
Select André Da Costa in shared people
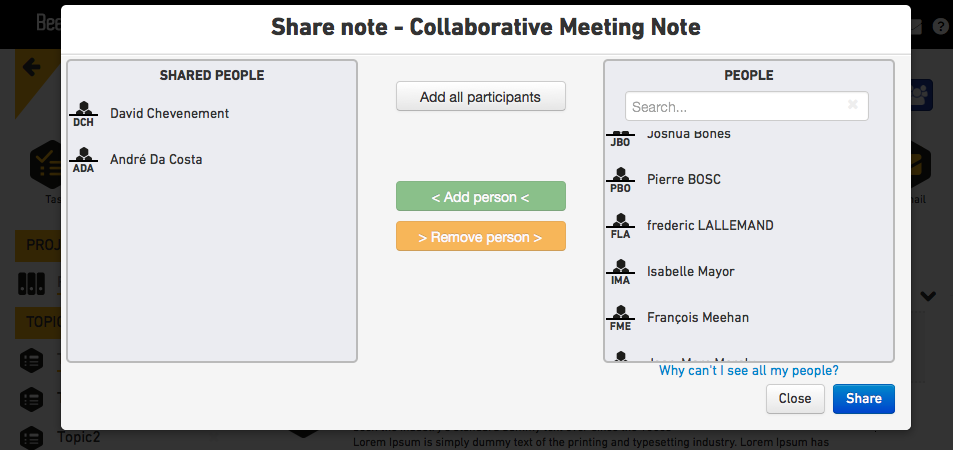coord(156,160)
